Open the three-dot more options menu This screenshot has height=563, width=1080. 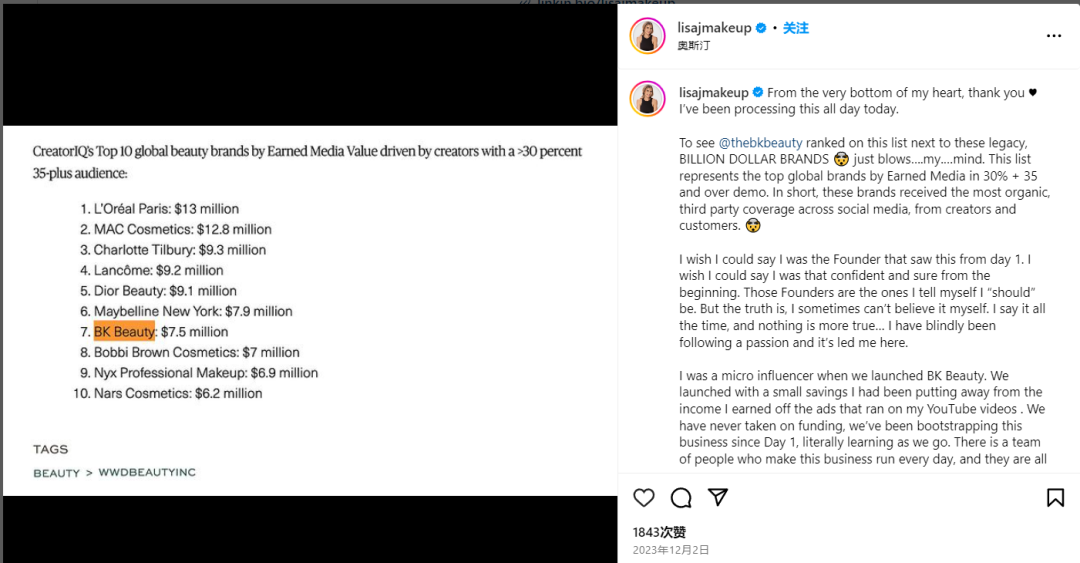1053,36
